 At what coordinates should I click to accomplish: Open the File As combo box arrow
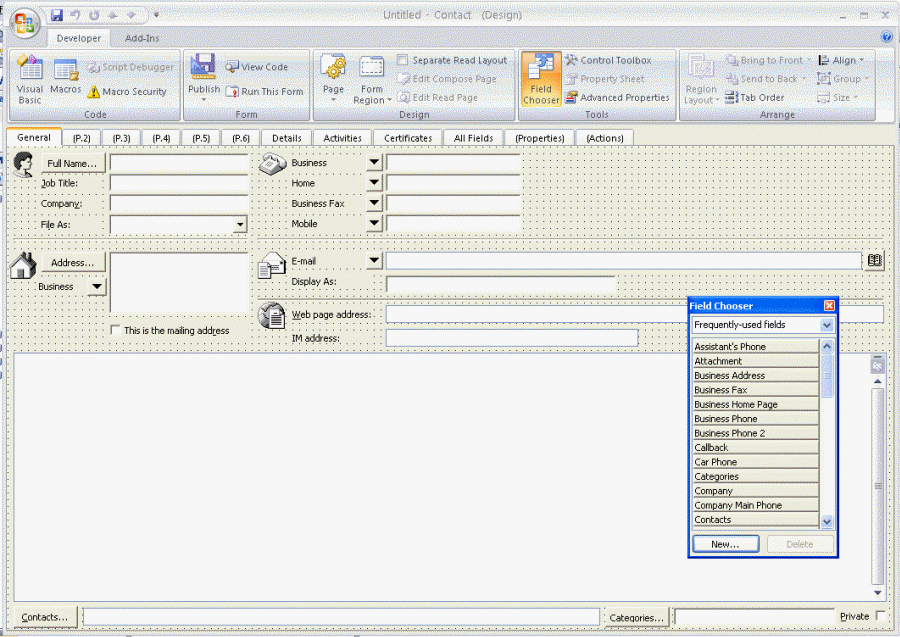[240, 224]
